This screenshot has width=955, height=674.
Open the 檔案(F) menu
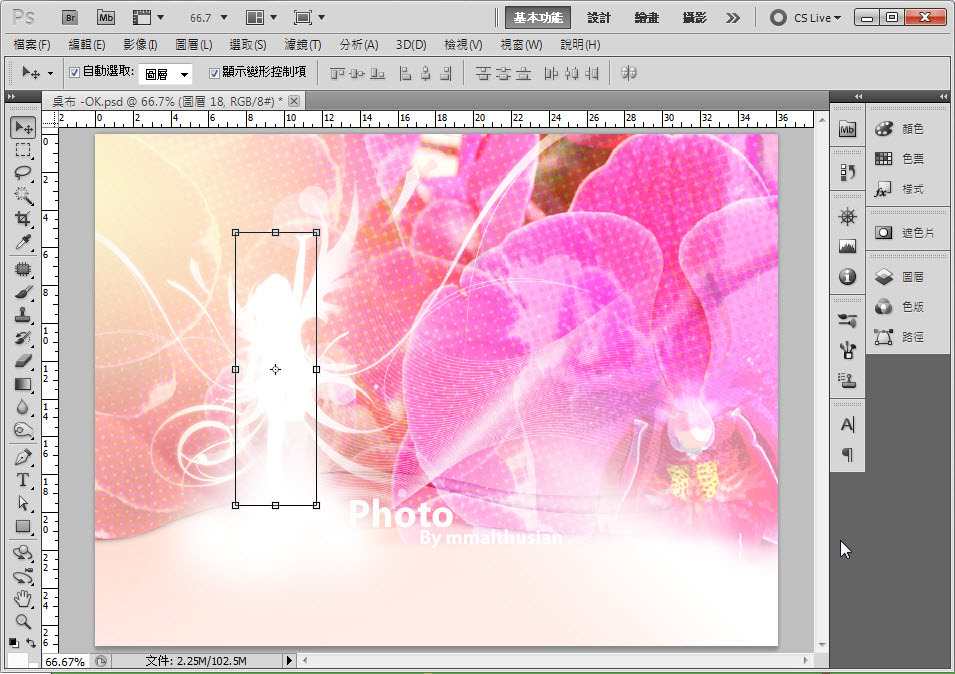pos(32,44)
